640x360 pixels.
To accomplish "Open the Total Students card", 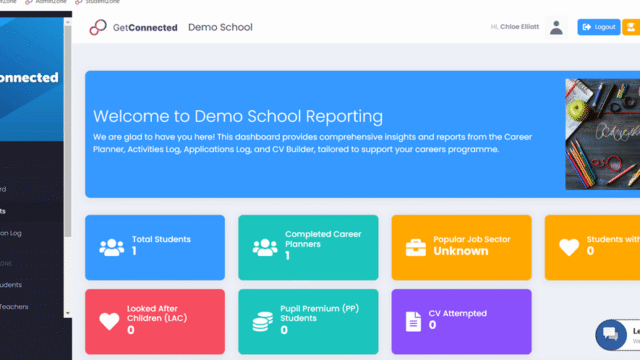I will coord(155,247).
